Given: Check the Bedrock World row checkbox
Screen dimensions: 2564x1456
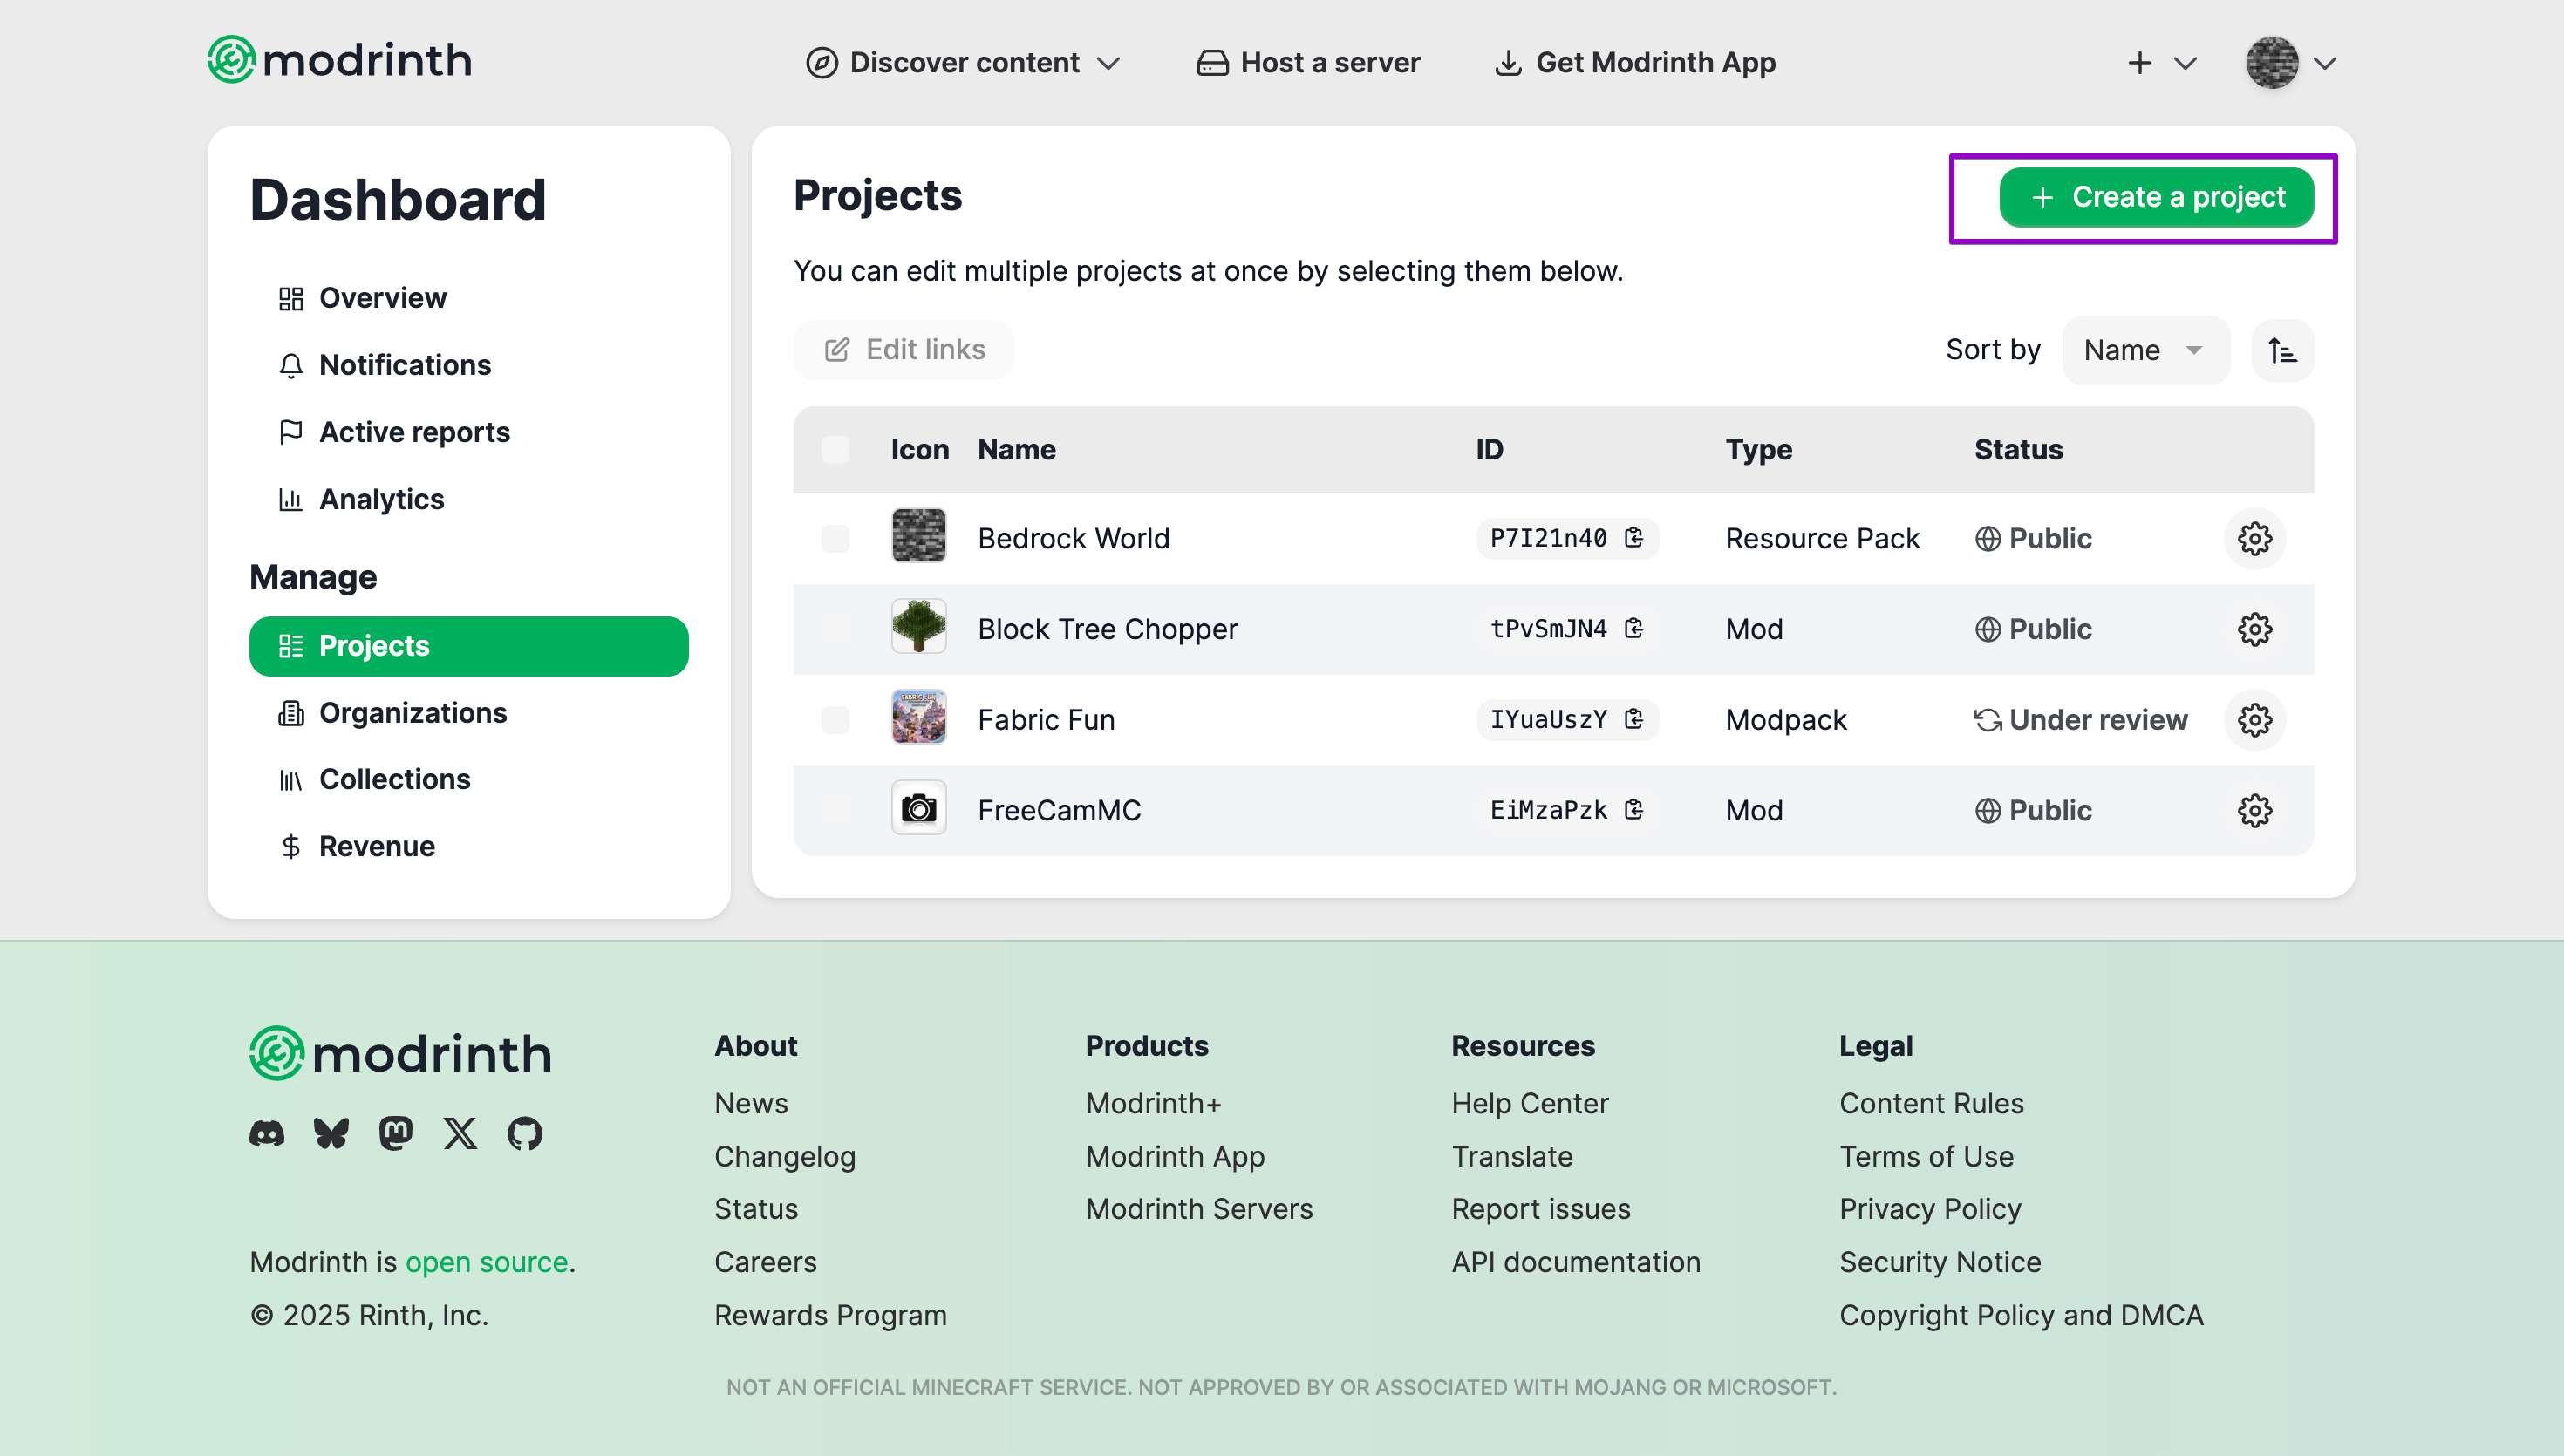Looking at the screenshot, I should [835, 539].
